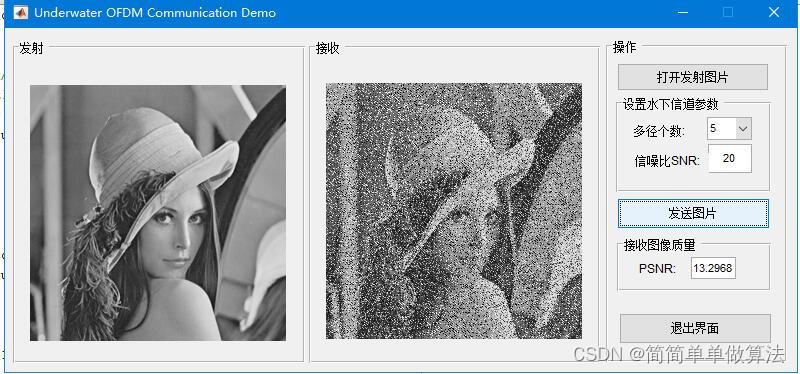Click the noisy received image
Screen dimensions: 800x374
(x=454, y=211)
